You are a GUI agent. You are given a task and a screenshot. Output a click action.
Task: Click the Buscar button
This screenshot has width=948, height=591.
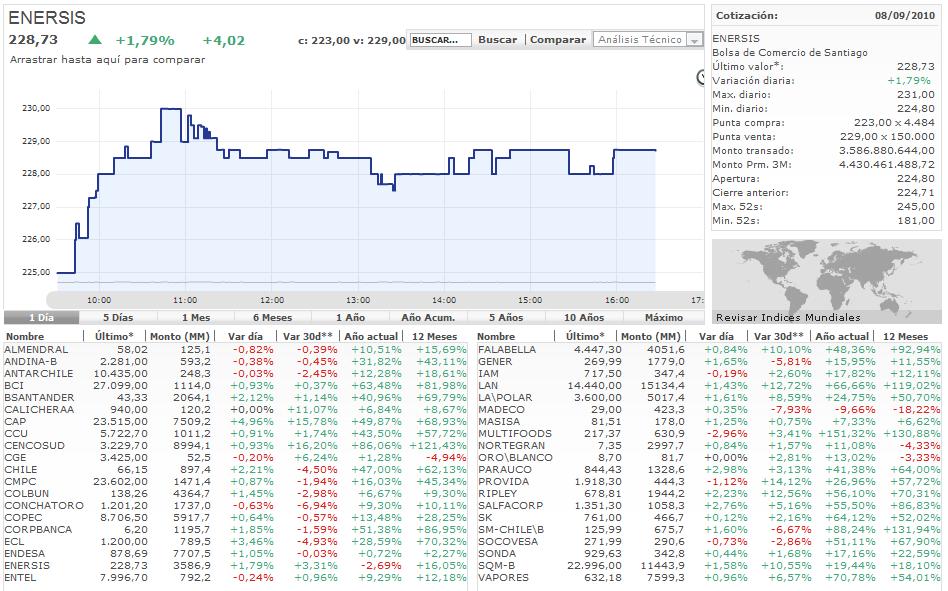[x=497, y=40]
